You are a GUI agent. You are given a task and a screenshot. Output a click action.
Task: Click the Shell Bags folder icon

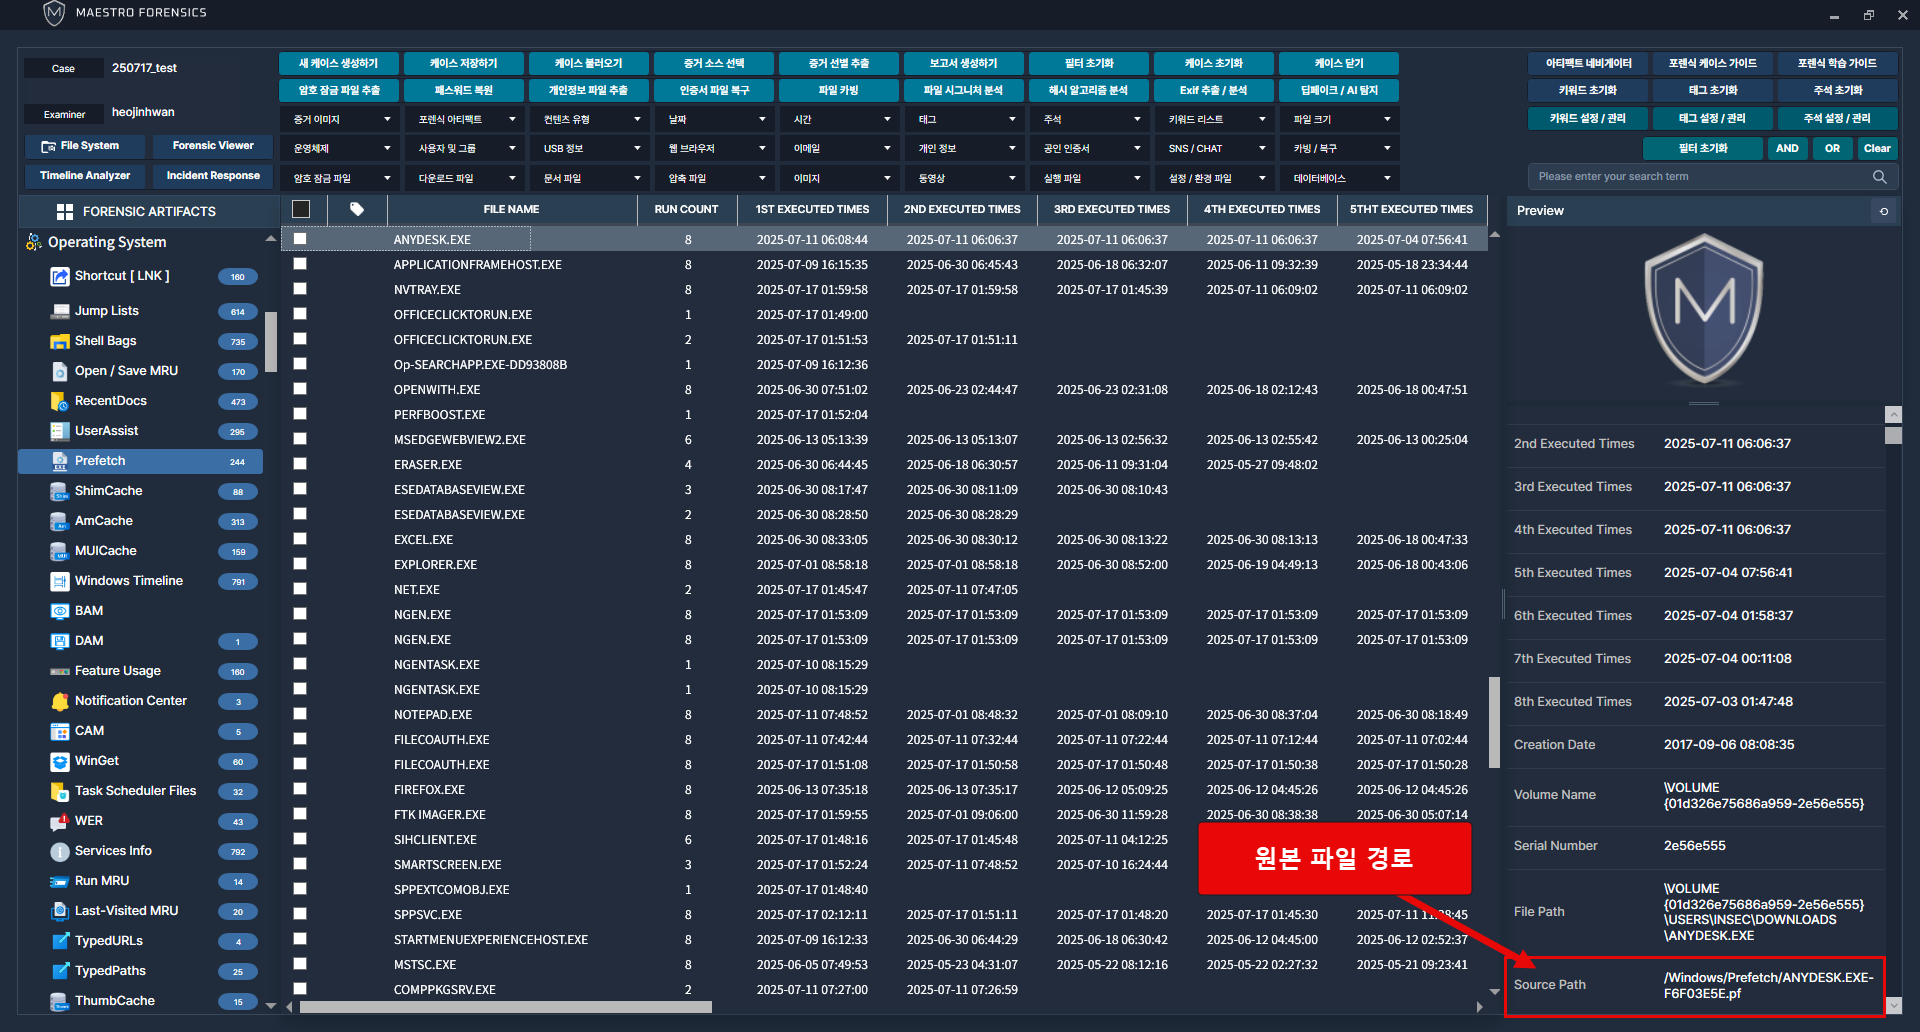(x=60, y=341)
